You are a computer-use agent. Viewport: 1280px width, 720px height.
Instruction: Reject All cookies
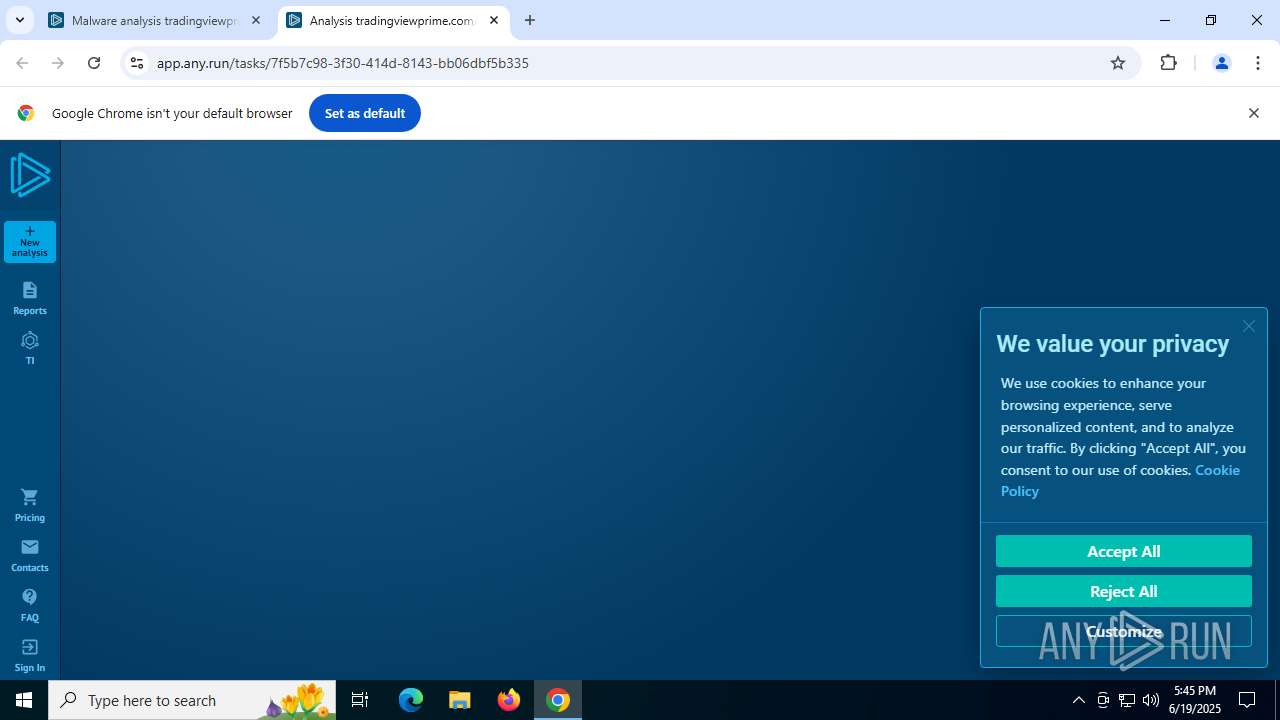[x=1123, y=591]
